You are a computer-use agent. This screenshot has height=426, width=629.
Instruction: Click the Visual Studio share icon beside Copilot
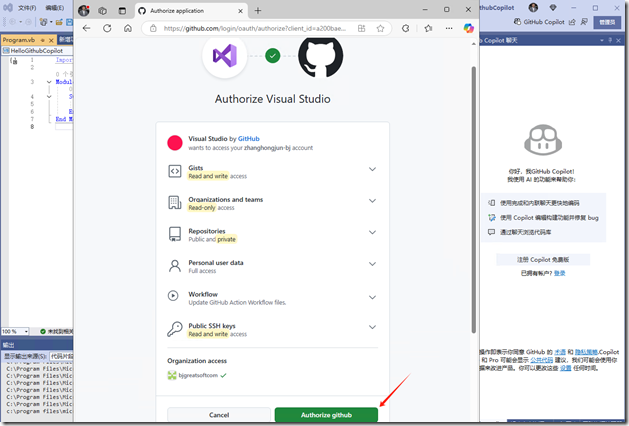click(x=572, y=22)
